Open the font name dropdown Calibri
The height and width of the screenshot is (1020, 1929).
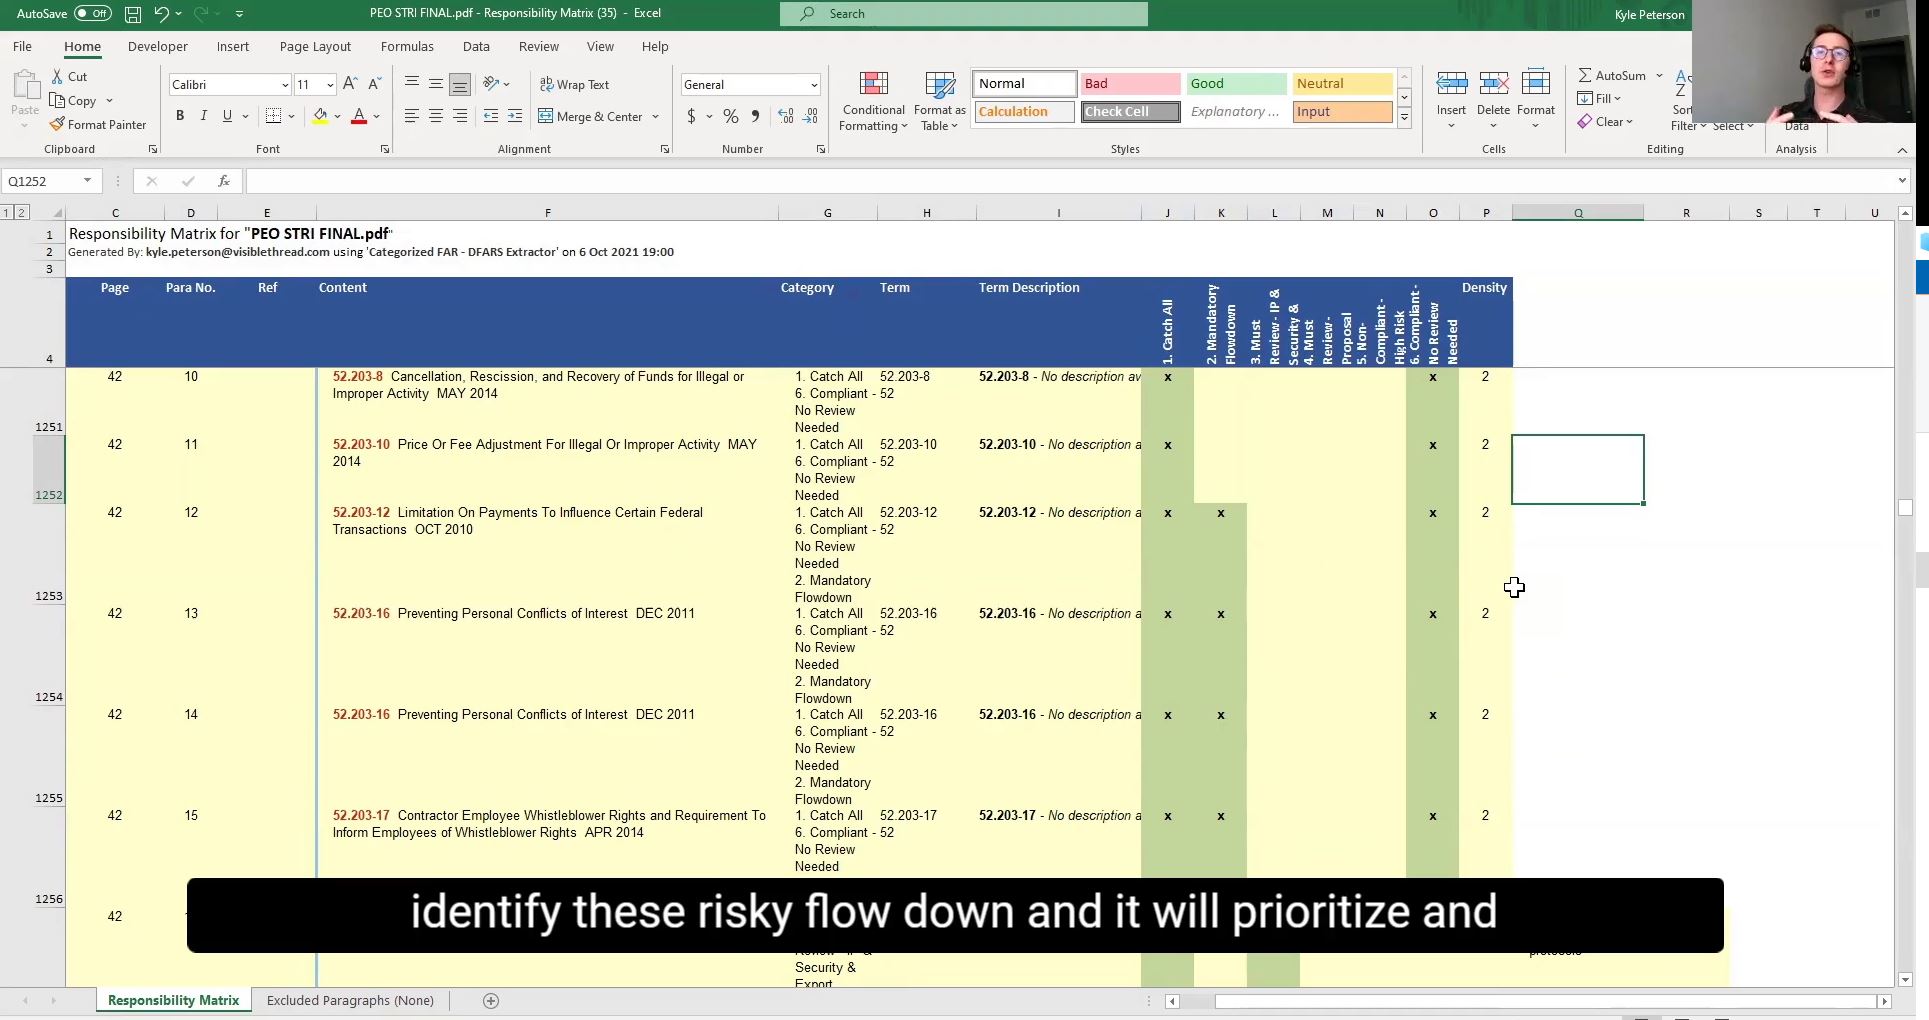click(285, 85)
